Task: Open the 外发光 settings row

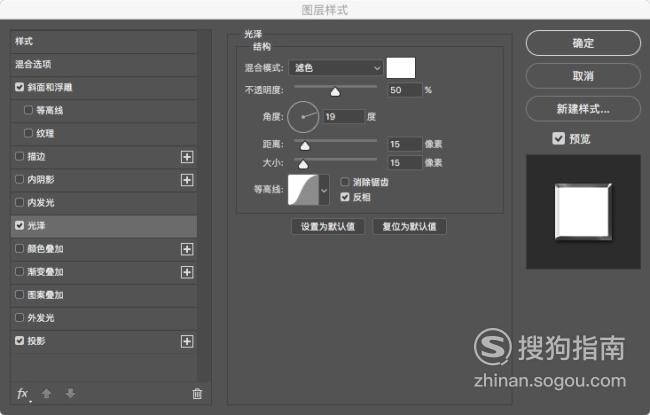Action: [104, 318]
